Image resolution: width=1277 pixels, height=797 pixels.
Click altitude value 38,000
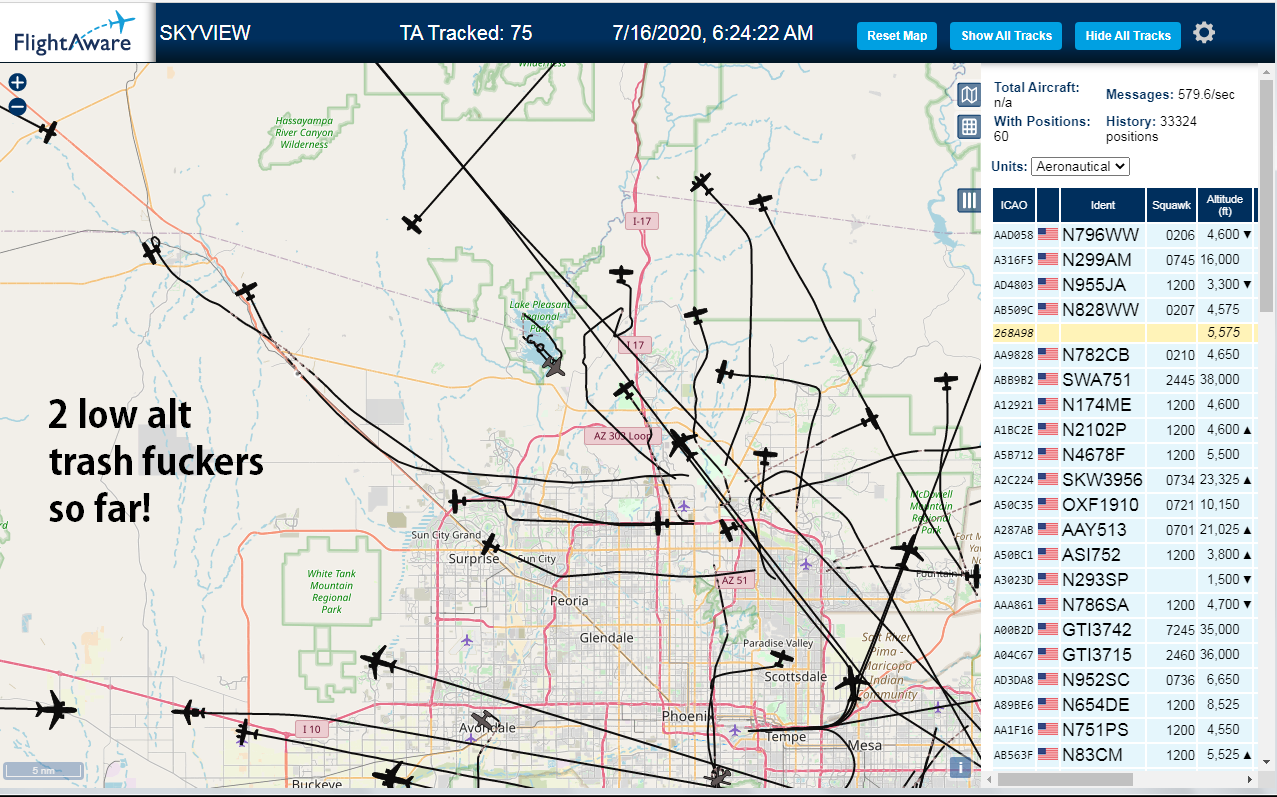[x=1220, y=380]
